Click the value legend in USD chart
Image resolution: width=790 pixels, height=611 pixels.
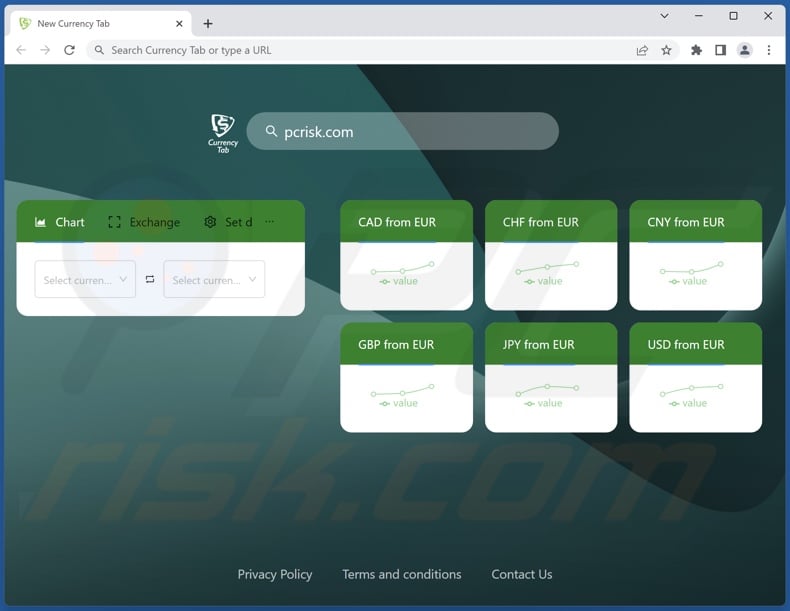click(x=688, y=403)
